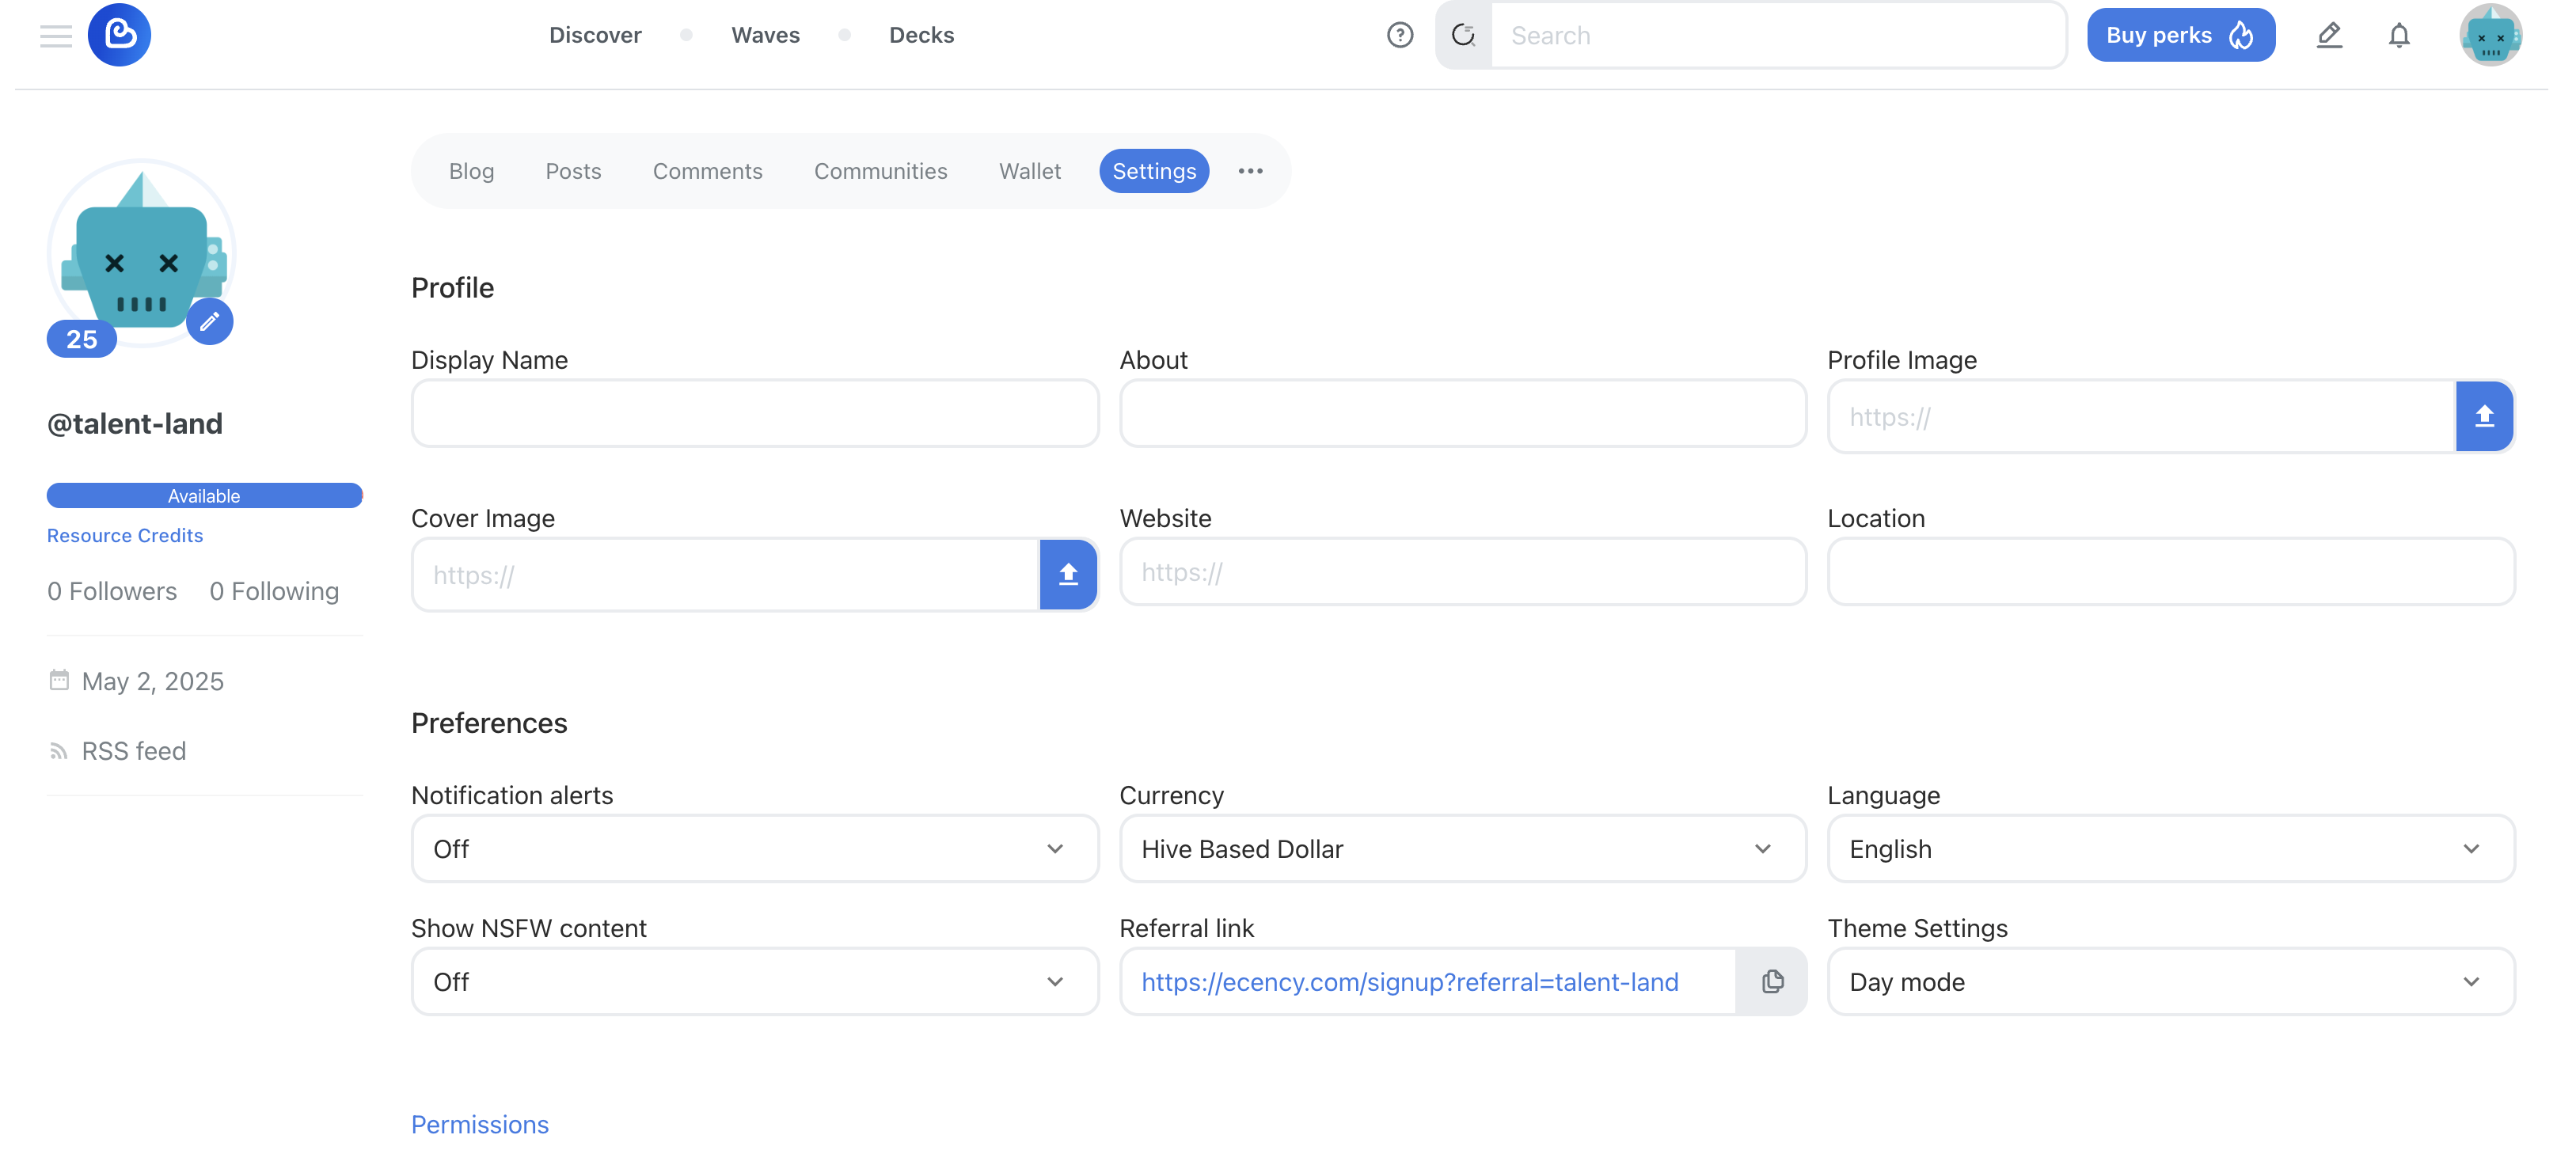The image size is (2576, 1150).
Task: Click the RSS feed icon
Action: [x=59, y=751]
